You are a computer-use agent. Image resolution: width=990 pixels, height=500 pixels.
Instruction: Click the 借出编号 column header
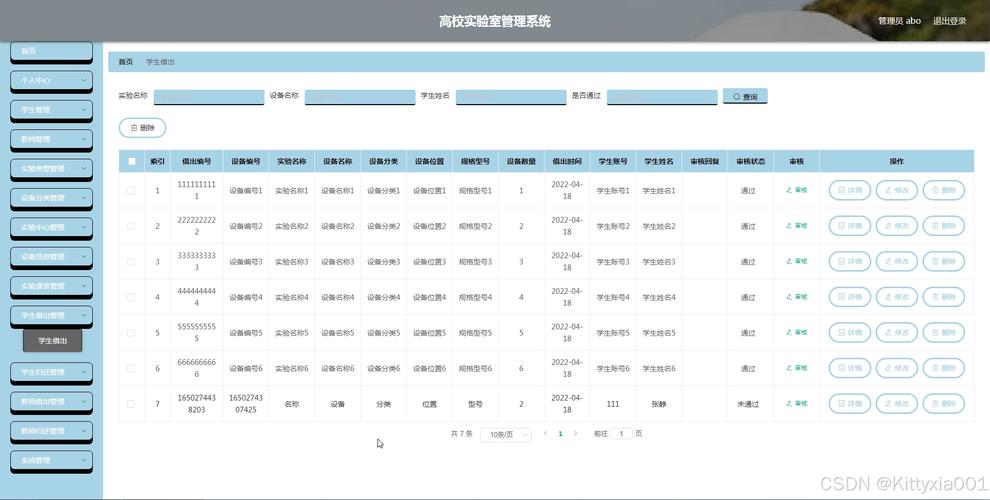pyautogui.click(x=196, y=162)
